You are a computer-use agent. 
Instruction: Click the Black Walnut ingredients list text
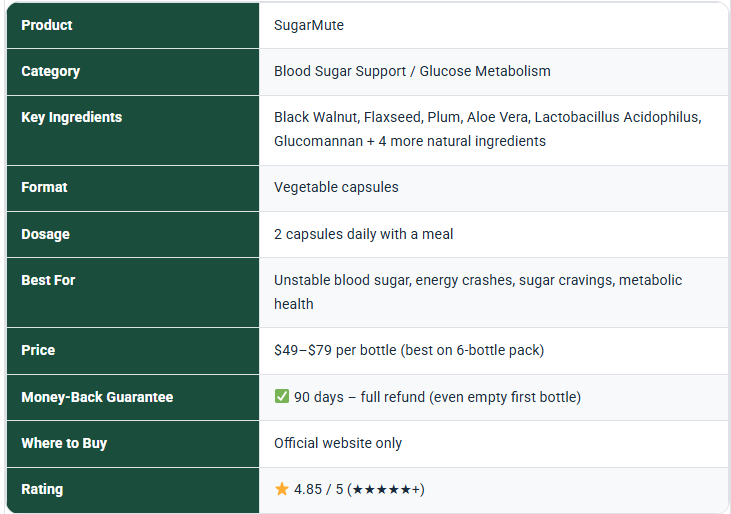[488, 129]
